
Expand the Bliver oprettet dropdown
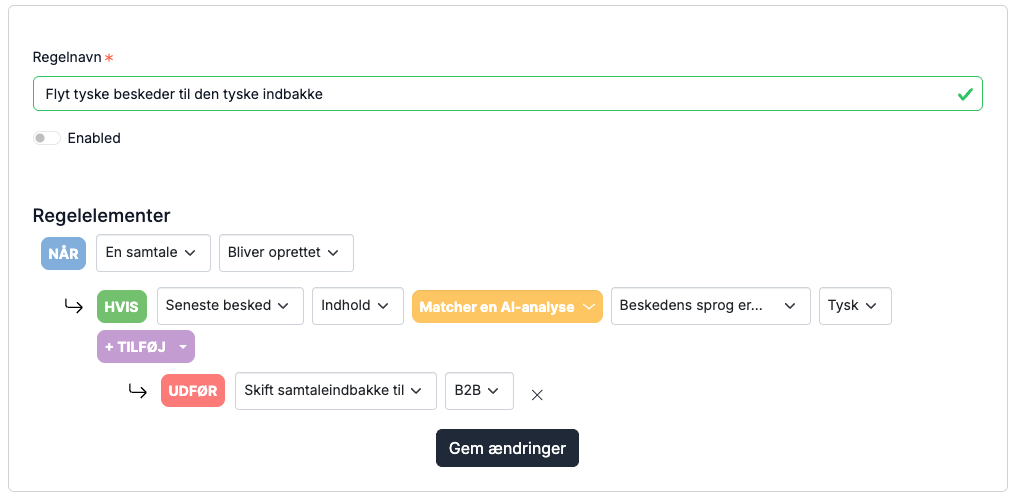pyautogui.click(x=286, y=253)
